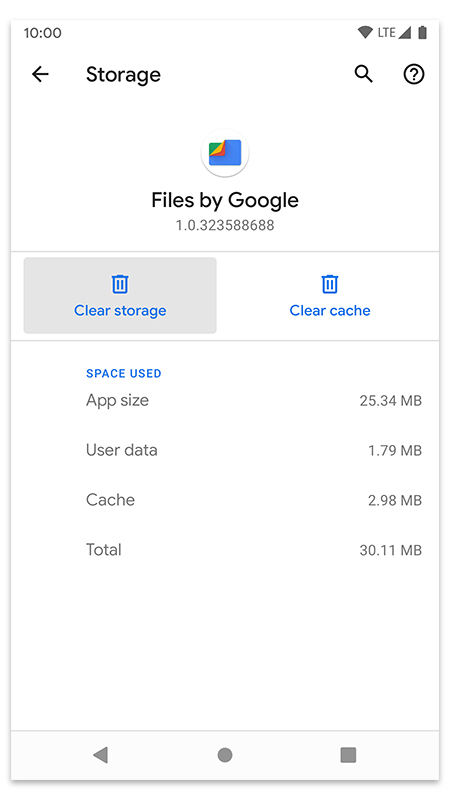
Task: Tap the Recents square navigation button
Action: pos(348,755)
